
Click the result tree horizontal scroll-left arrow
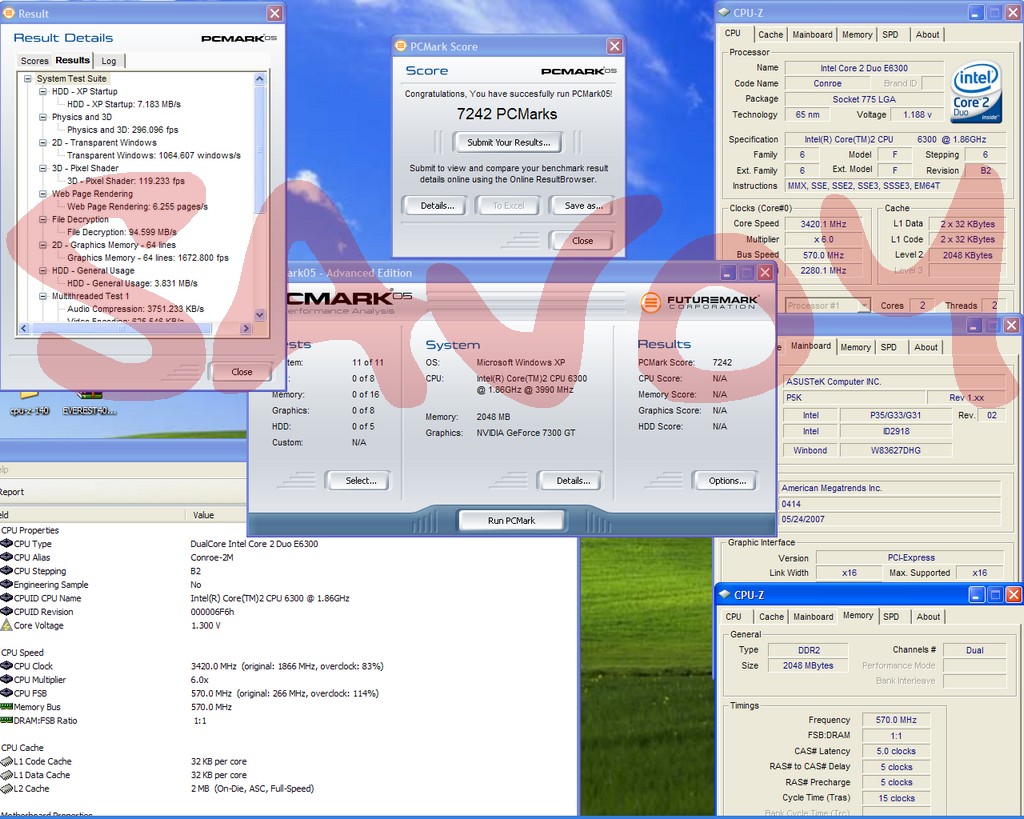[x=24, y=329]
